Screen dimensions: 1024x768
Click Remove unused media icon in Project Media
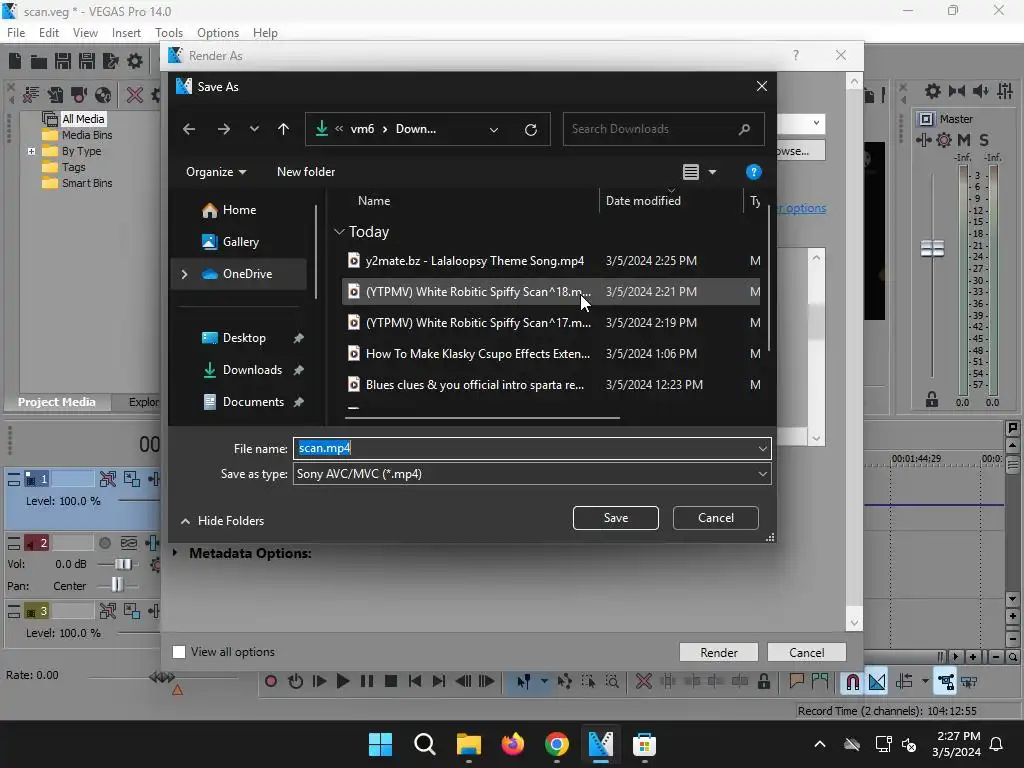31,95
